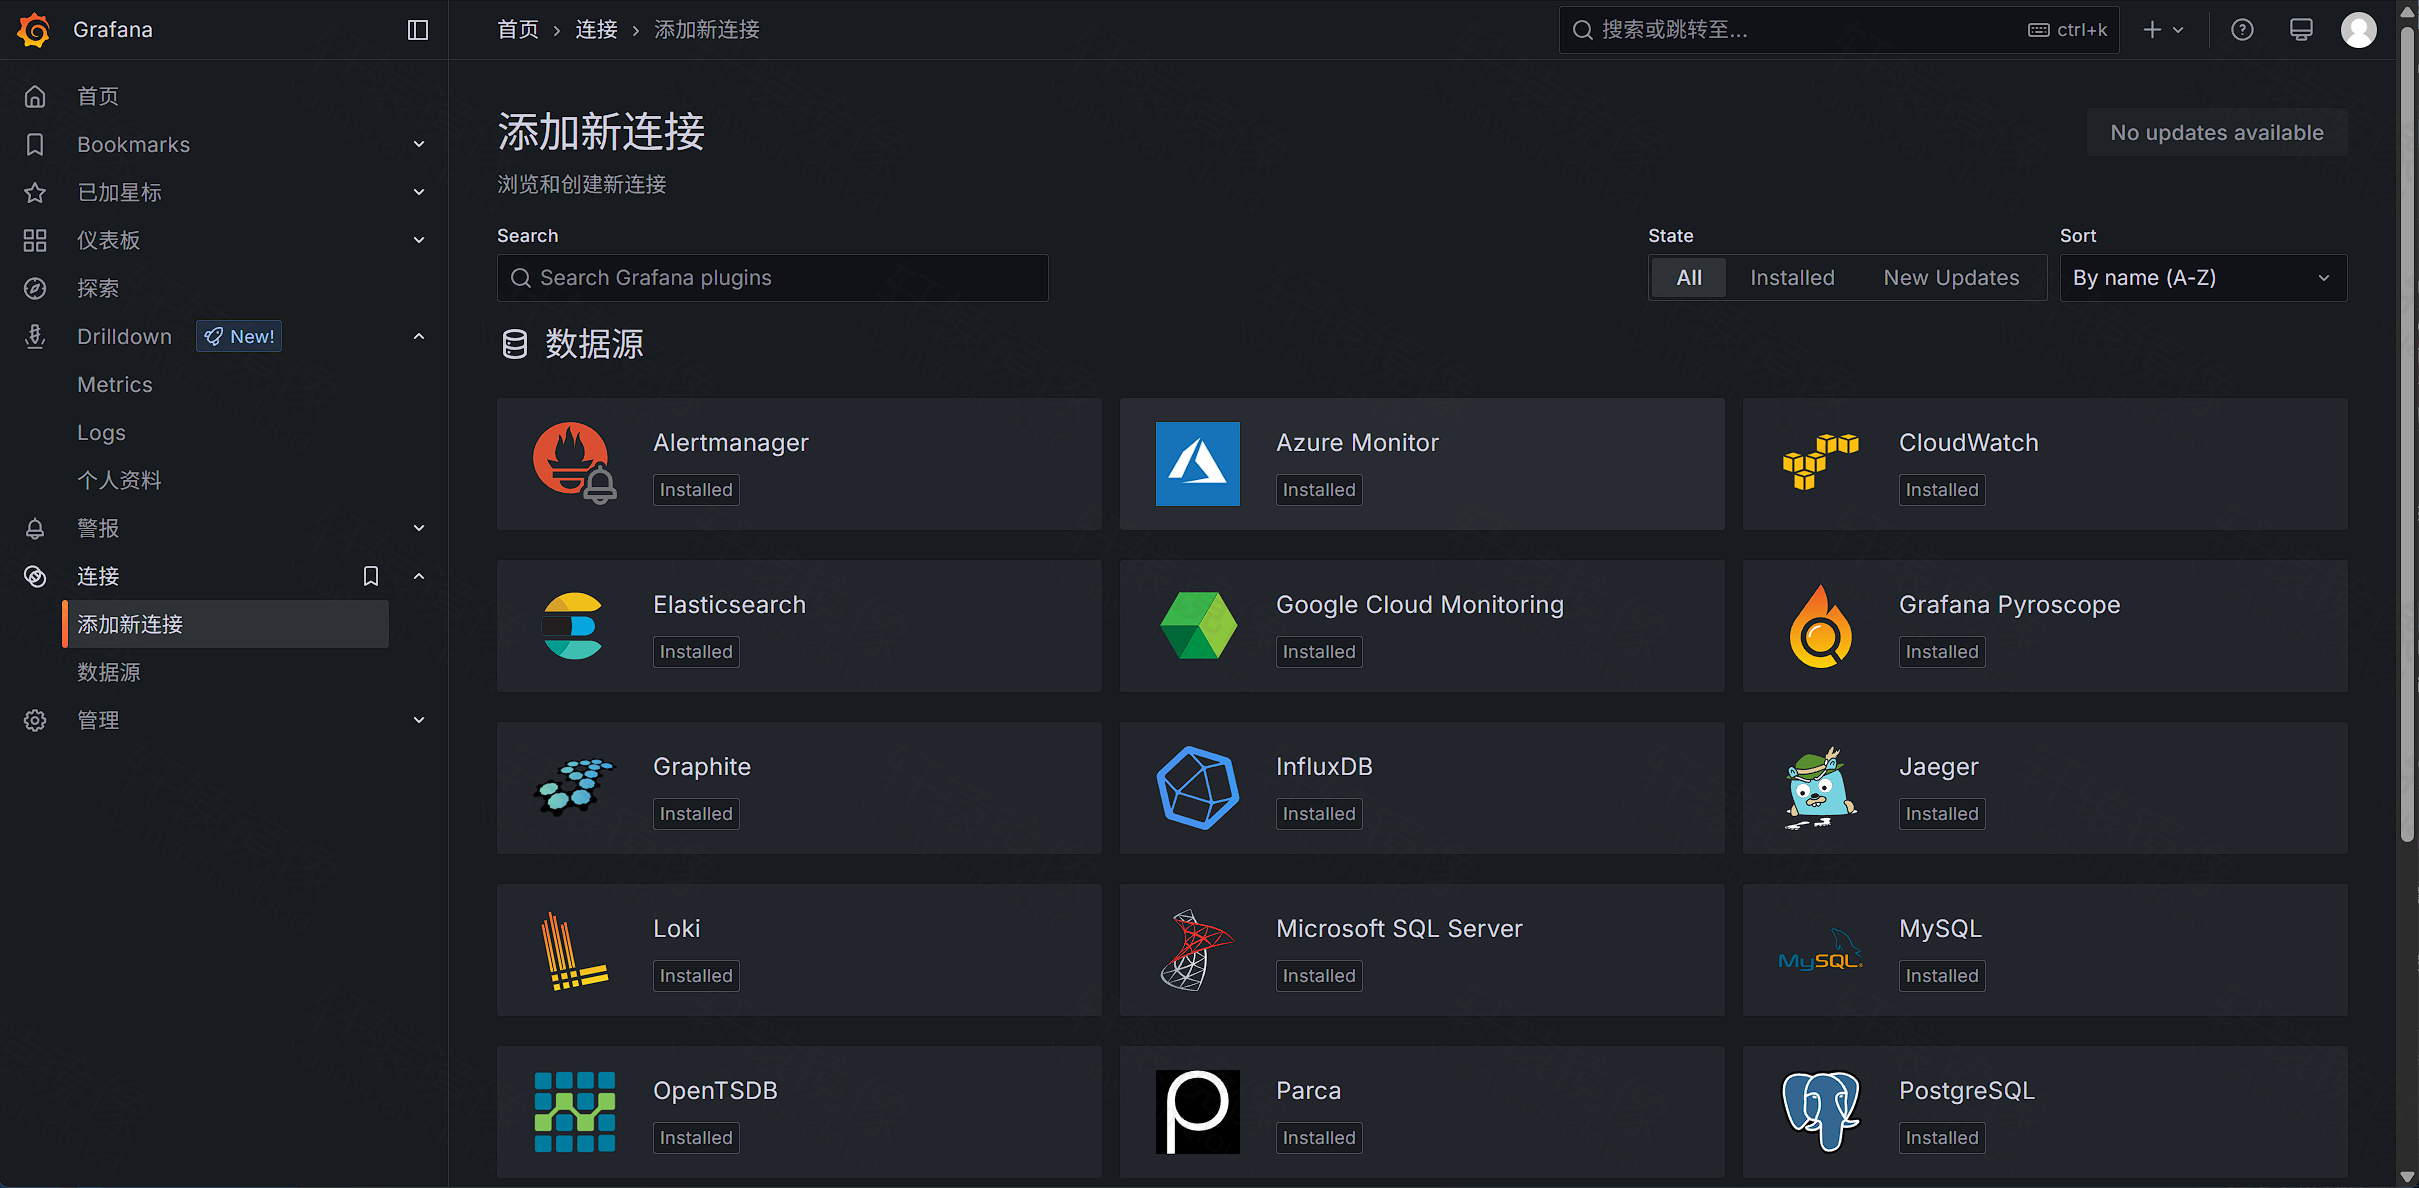Open the news monitor icon in top bar

(2301, 30)
